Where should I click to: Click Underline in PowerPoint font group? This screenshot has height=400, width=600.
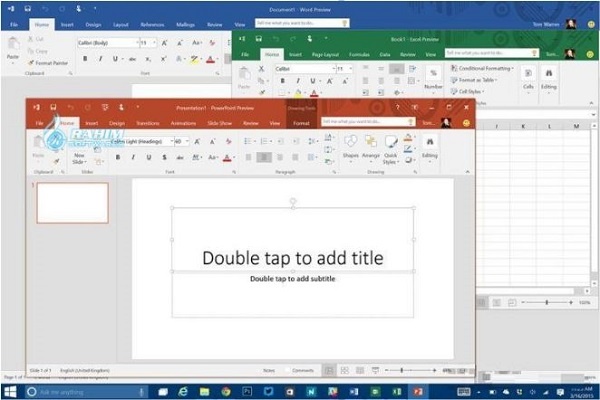[149, 157]
